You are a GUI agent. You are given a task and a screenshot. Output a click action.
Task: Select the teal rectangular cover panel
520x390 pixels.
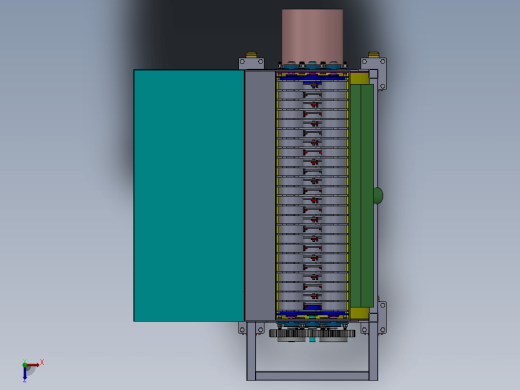[189, 196]
